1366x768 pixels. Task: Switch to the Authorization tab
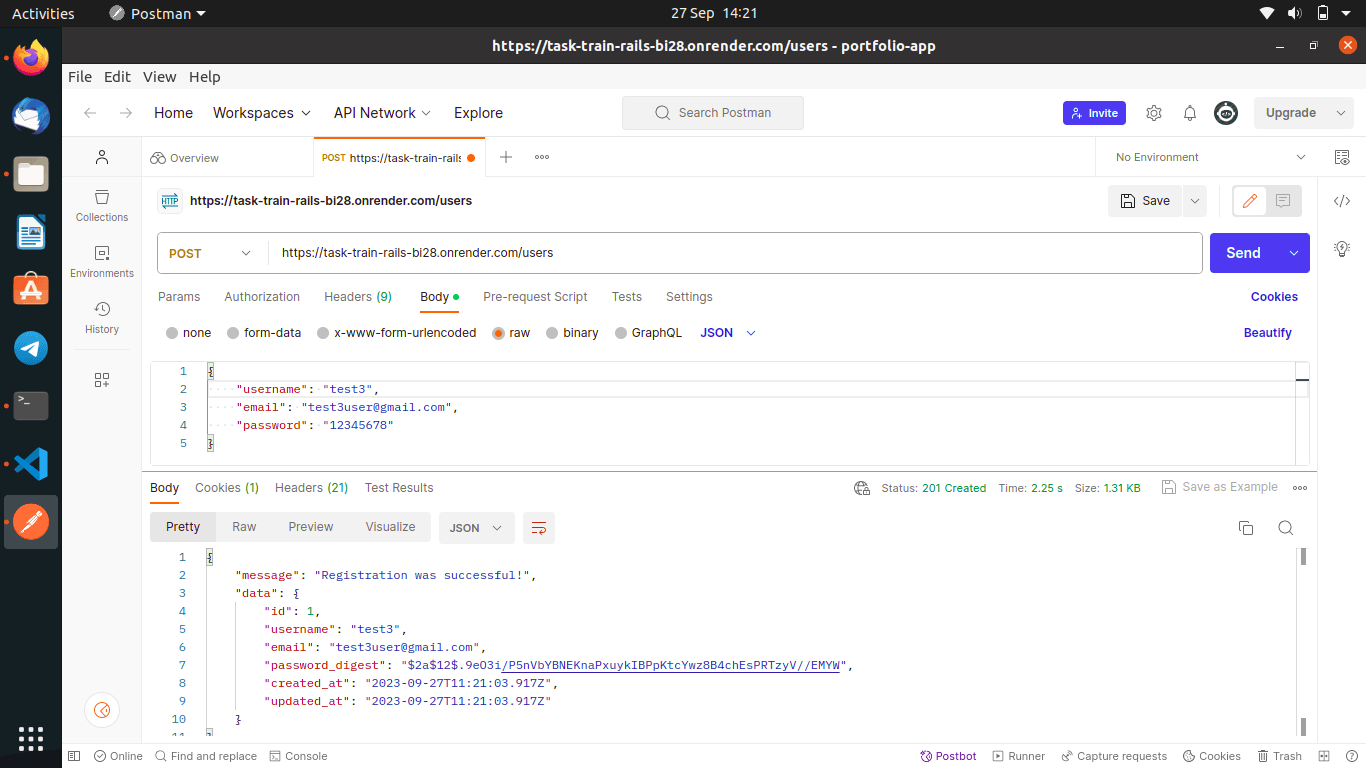[262, 297]
